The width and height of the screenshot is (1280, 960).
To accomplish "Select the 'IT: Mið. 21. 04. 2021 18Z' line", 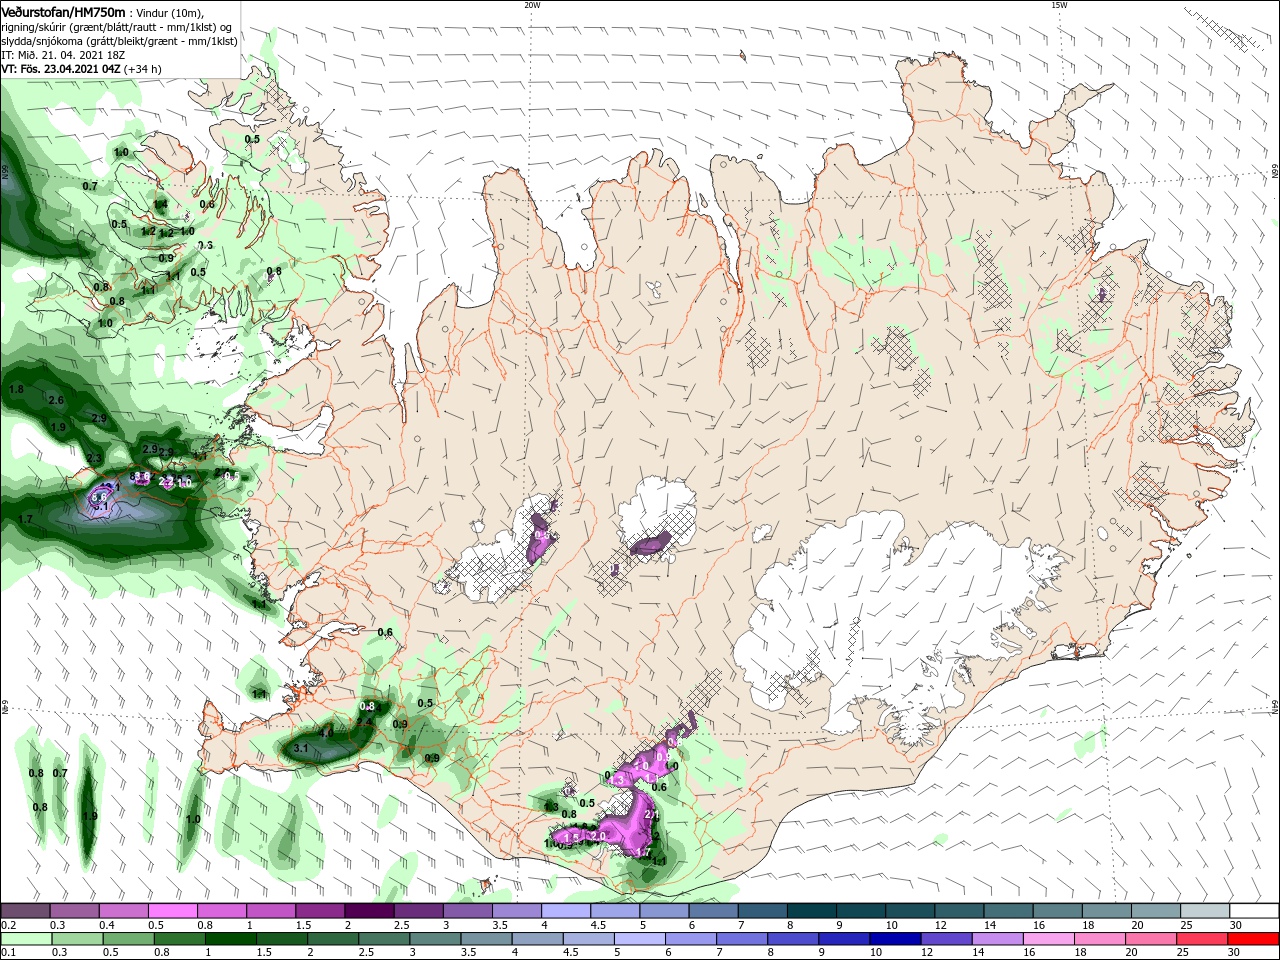I will click(x=63, y=55).
